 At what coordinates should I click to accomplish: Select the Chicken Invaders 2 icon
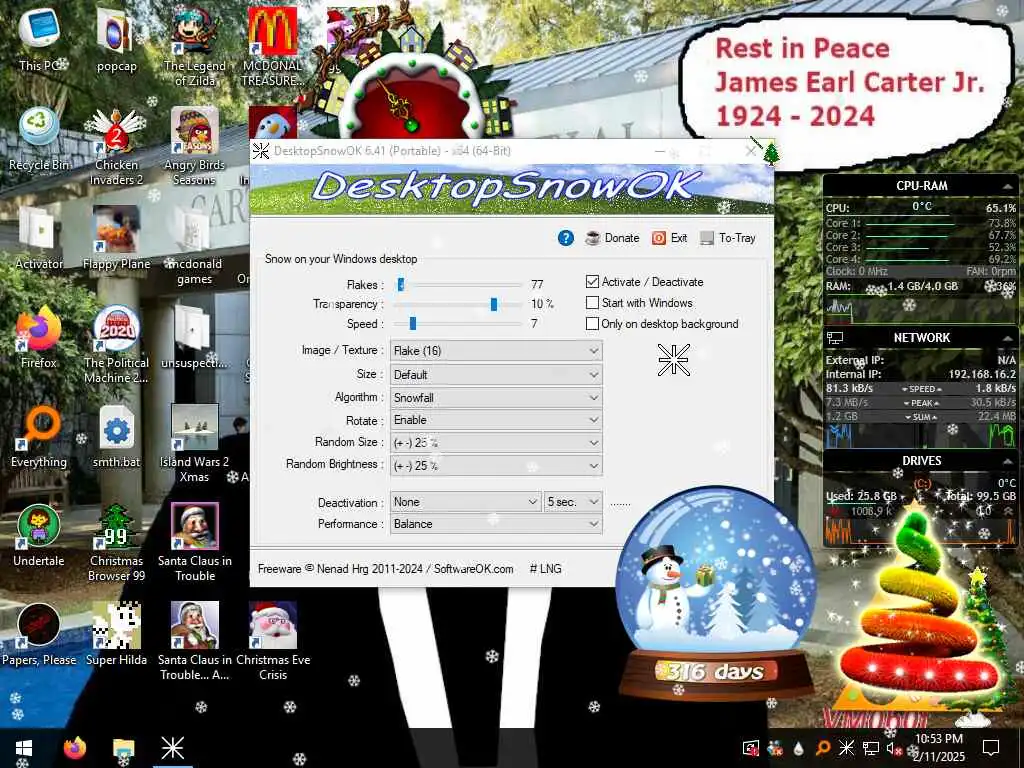coord(116,146)
